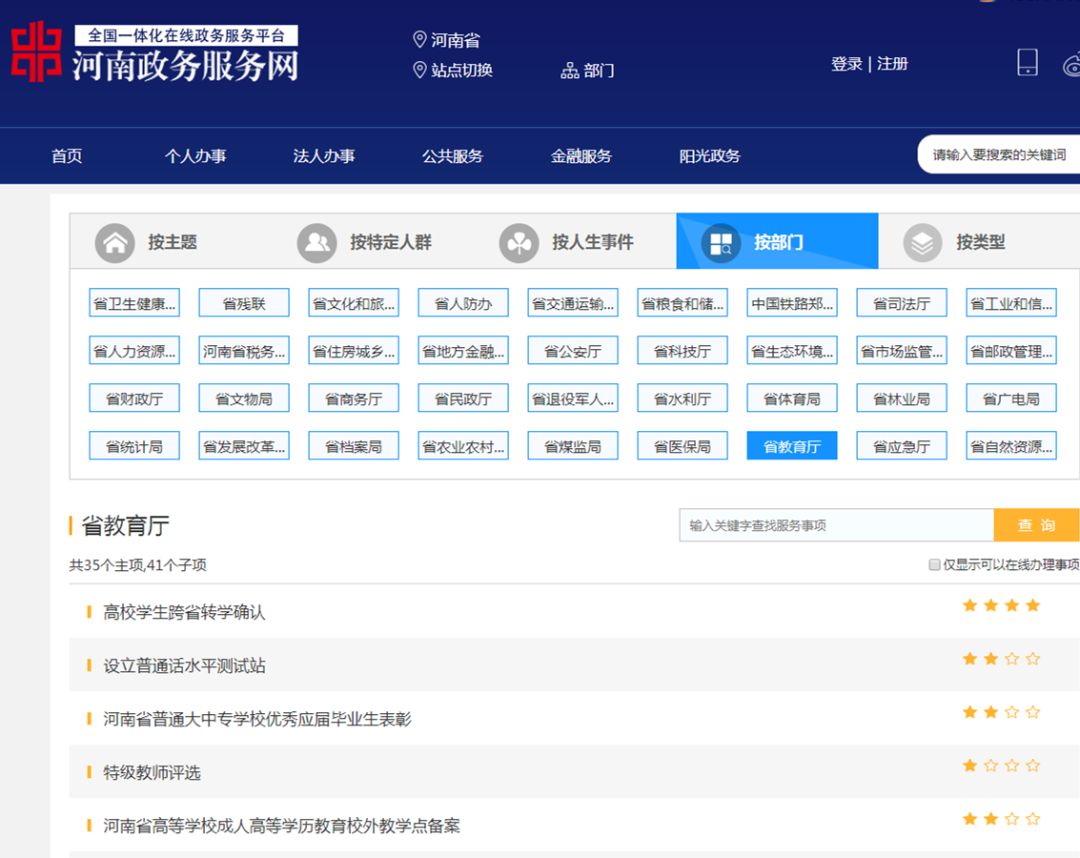Viewport: 1080px width, 858px height.
Task: Click the 输入关键字查找服务事项 input field
Action: coord(836,525)
